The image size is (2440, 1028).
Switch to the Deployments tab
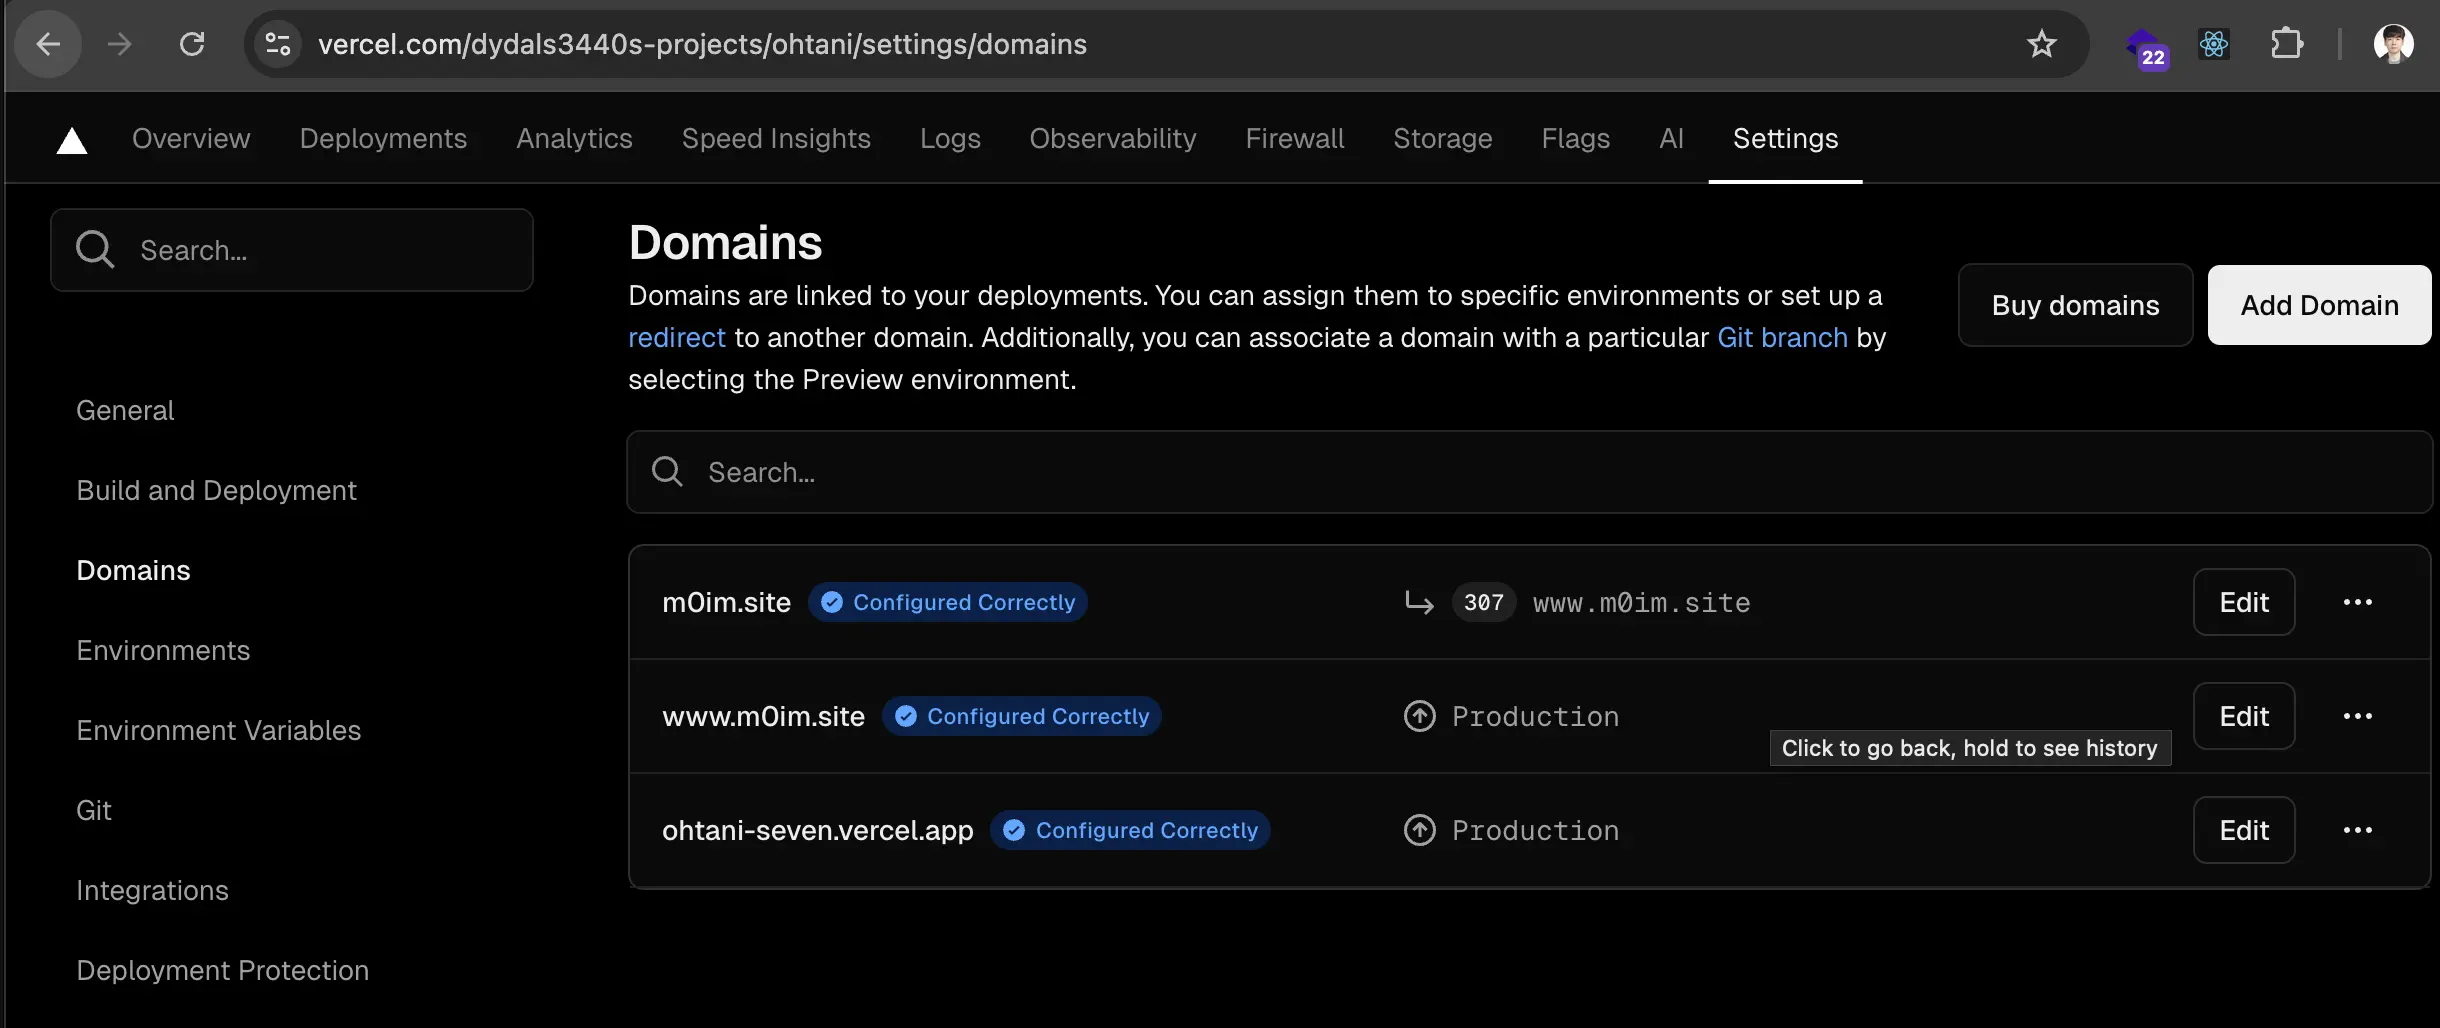[x=383, y=138]
